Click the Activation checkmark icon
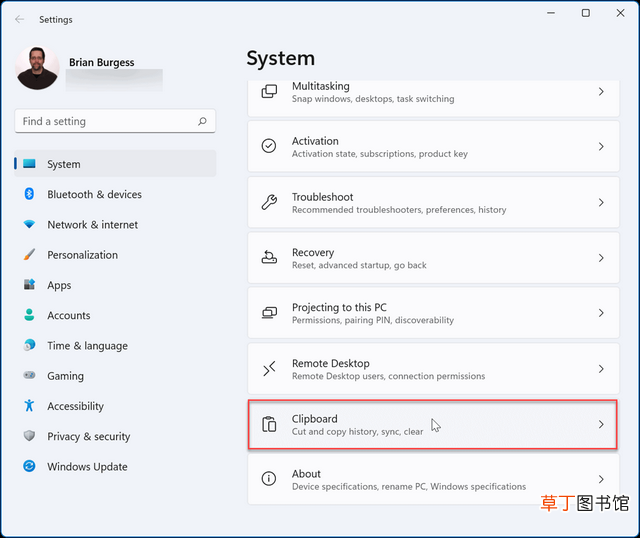Image resolution: width=640 pixels, height=538 pixels. coord(269,146)
